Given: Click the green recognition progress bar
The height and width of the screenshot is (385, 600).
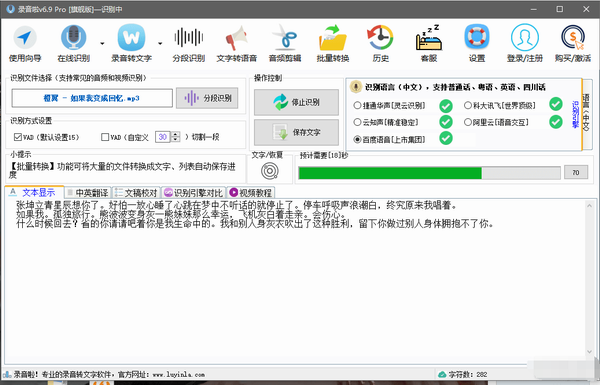Looking at the screenshot, I should coord(429,173).
